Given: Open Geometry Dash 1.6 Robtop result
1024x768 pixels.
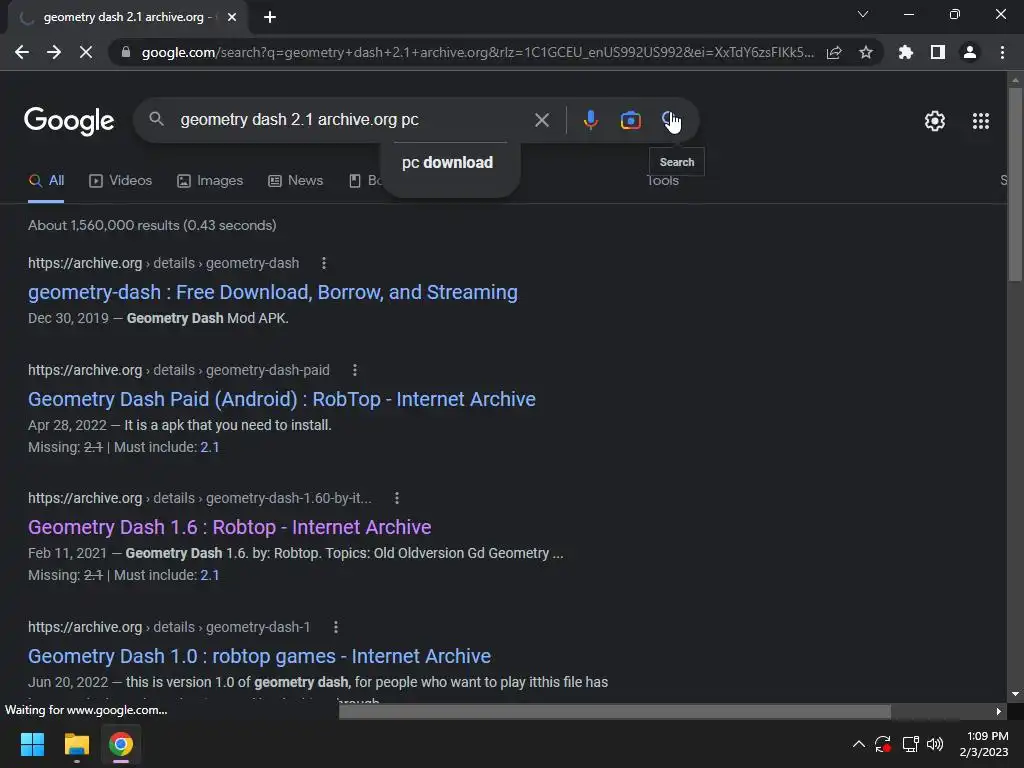Looking at the screenshot, I should pyautogui.click(x=230, y=527).
